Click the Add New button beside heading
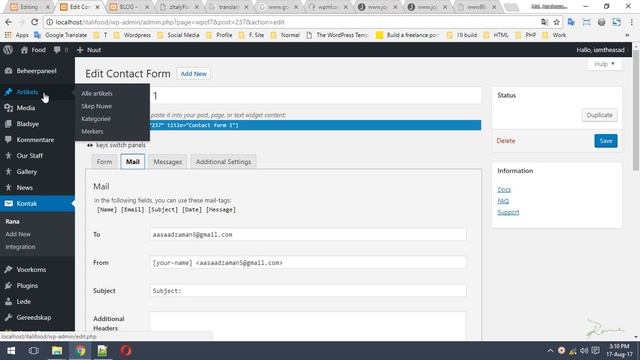The width and height of the screenshot is (640, 360). 193,74
